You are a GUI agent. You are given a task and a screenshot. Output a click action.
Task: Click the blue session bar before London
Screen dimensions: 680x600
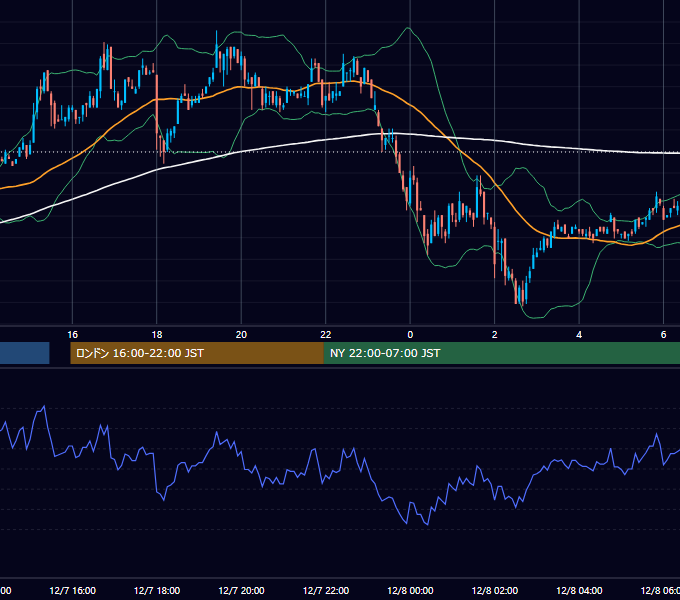click(x=25, y=353)
